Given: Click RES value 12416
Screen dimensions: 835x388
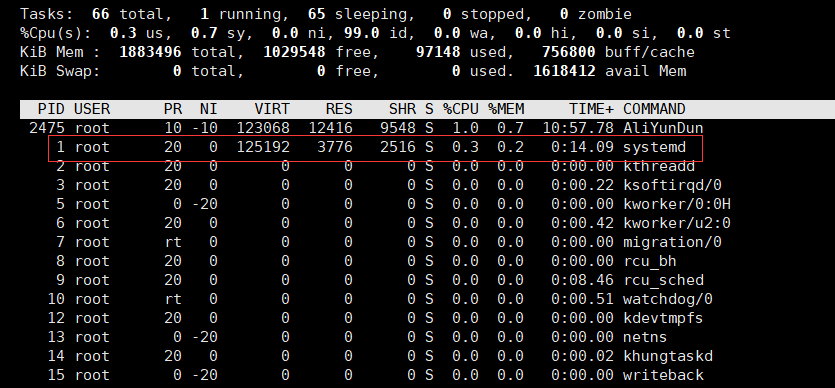Looking at the screenshot, I should [x=330, y=128].
